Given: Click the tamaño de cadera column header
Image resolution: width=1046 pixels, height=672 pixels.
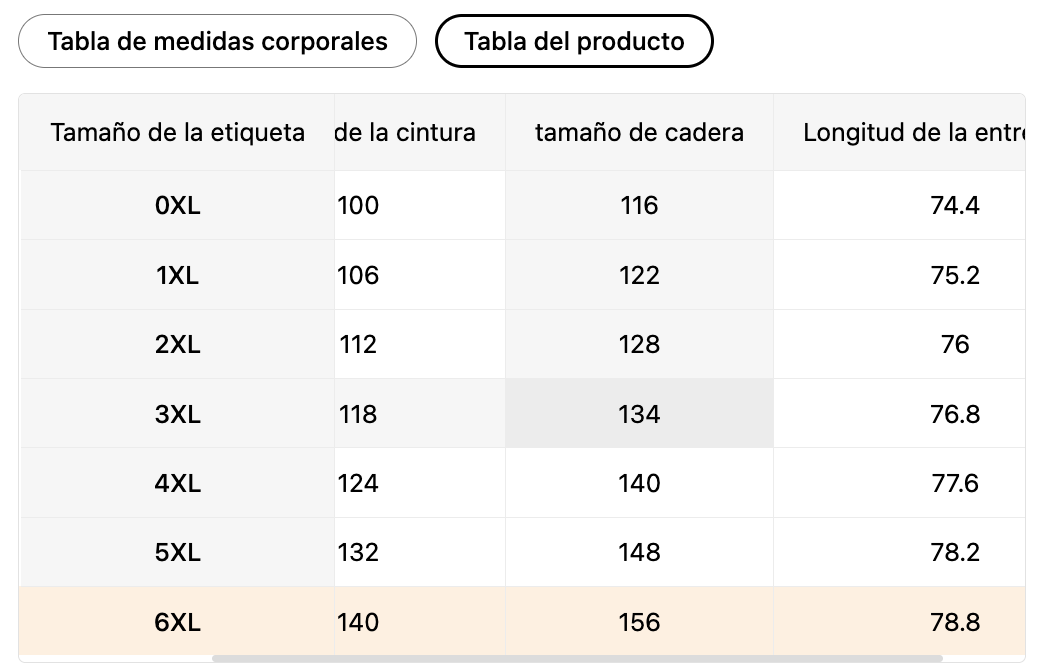Looking at the screenshot, I should coord(639,132).
